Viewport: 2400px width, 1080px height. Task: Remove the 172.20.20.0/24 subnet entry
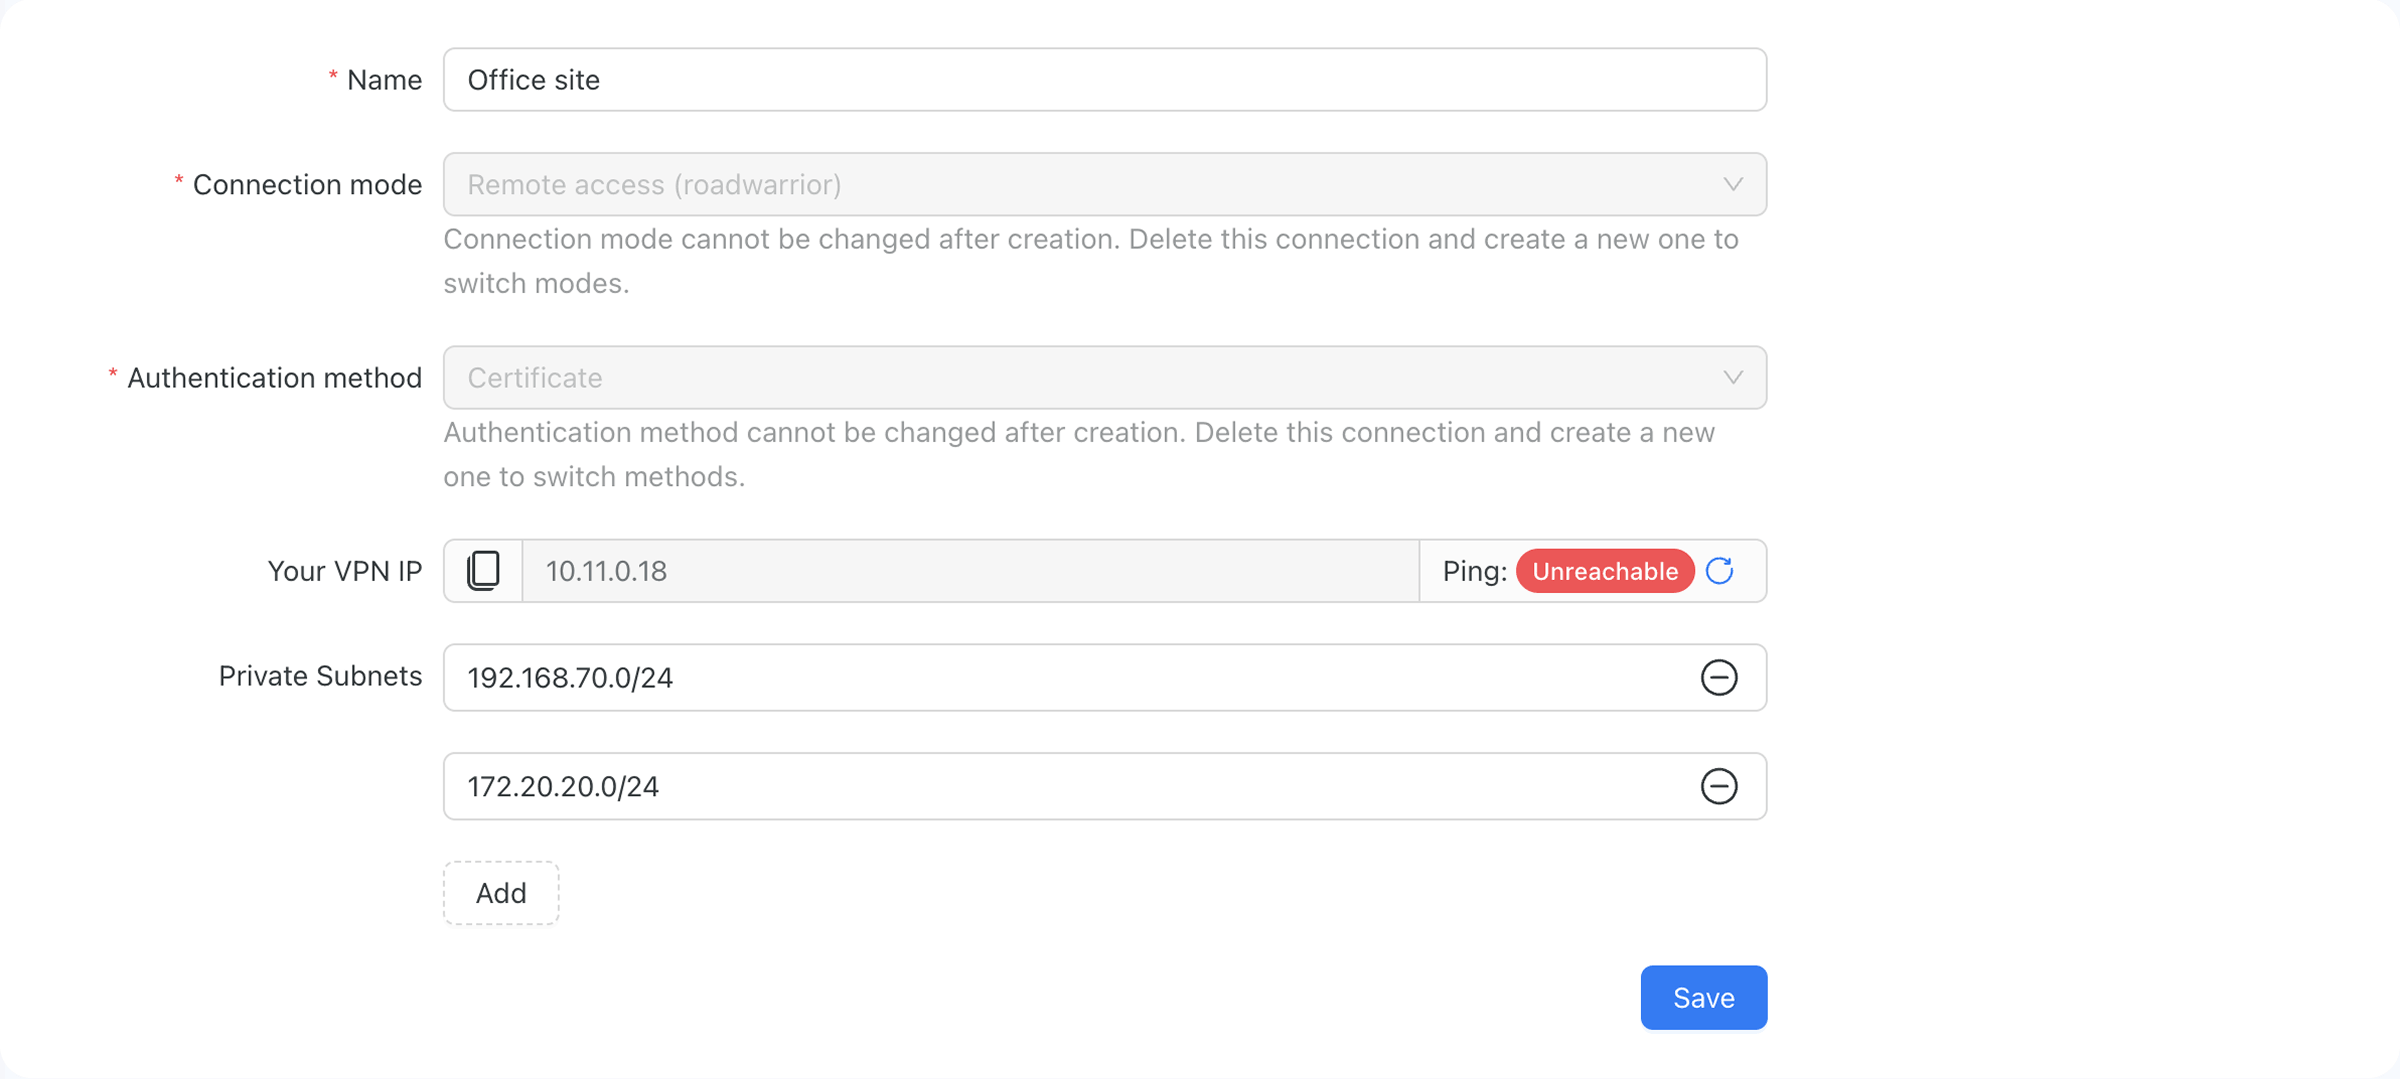(1719, 786)
